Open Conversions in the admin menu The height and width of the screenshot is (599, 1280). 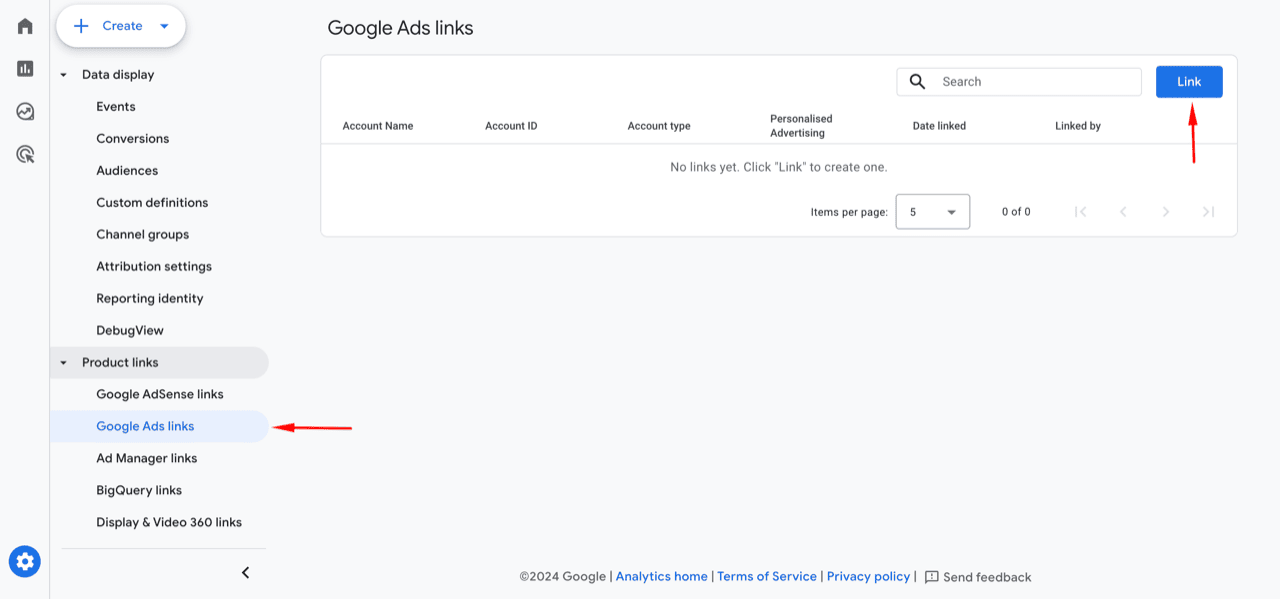[133, 139]
